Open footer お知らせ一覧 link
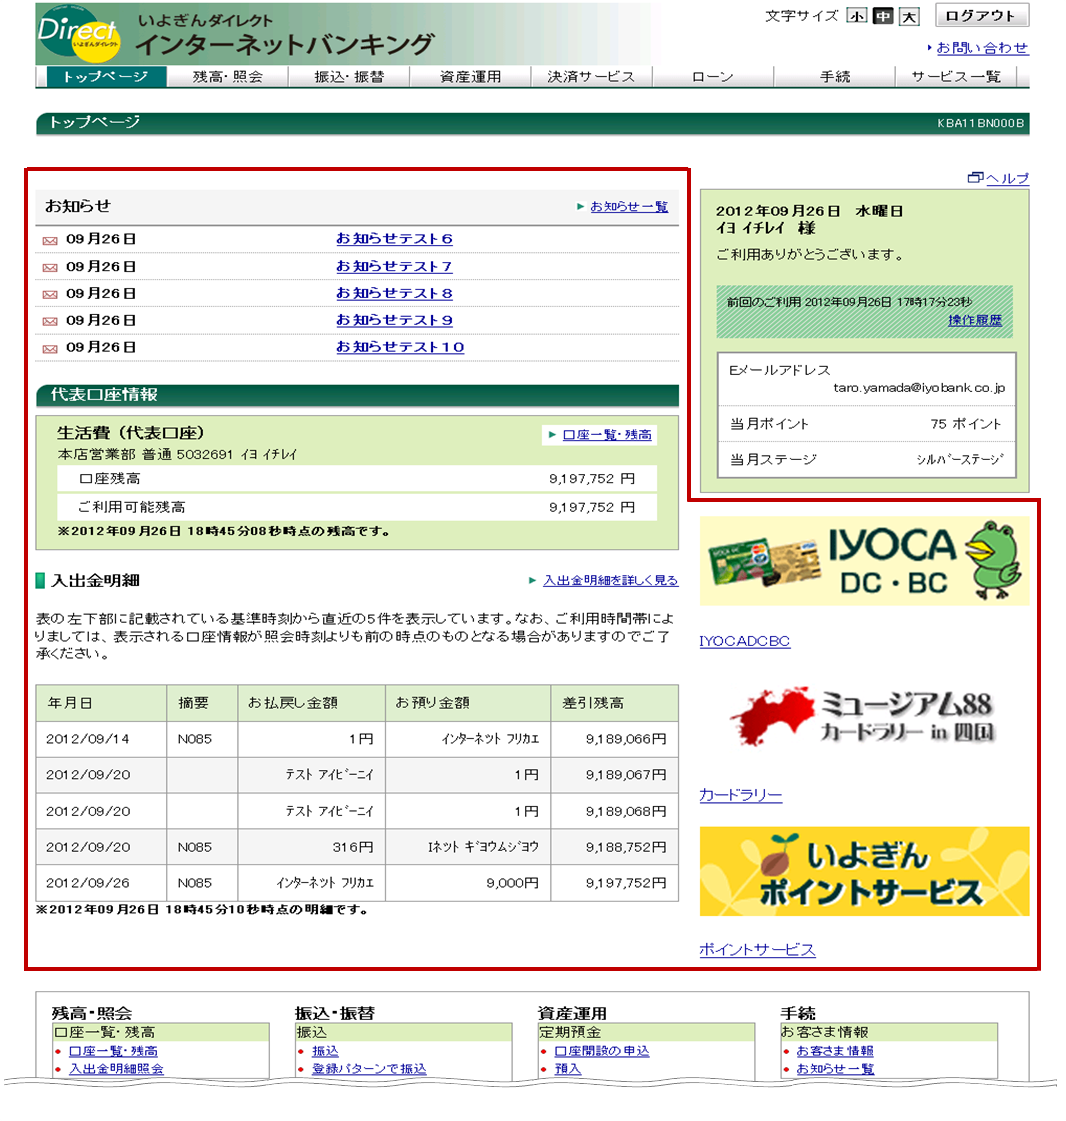The width and height of the screenshot is (1066, 1121). [835, 1069]
